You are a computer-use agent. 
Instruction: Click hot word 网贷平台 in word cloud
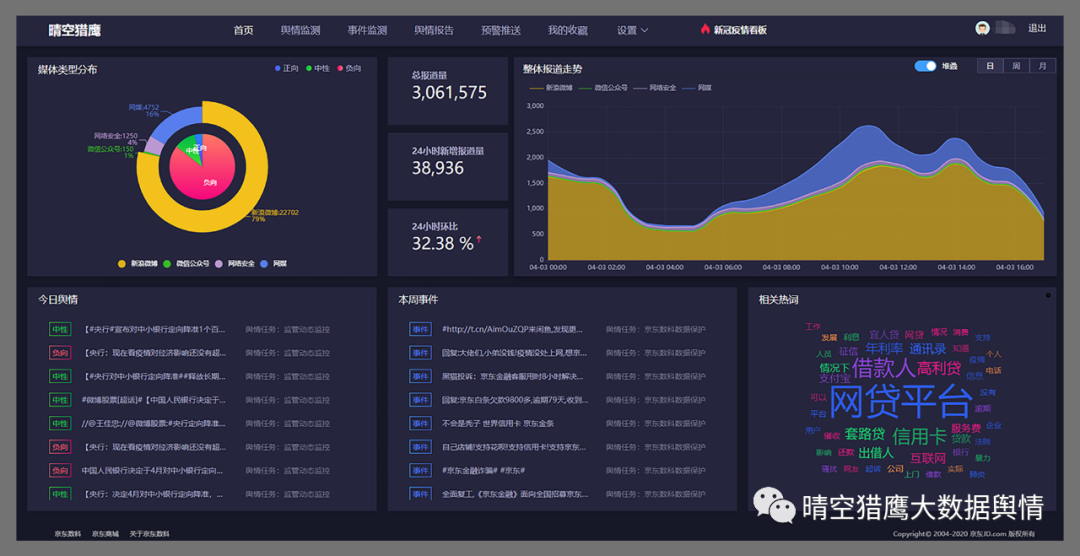coord(900,402)
